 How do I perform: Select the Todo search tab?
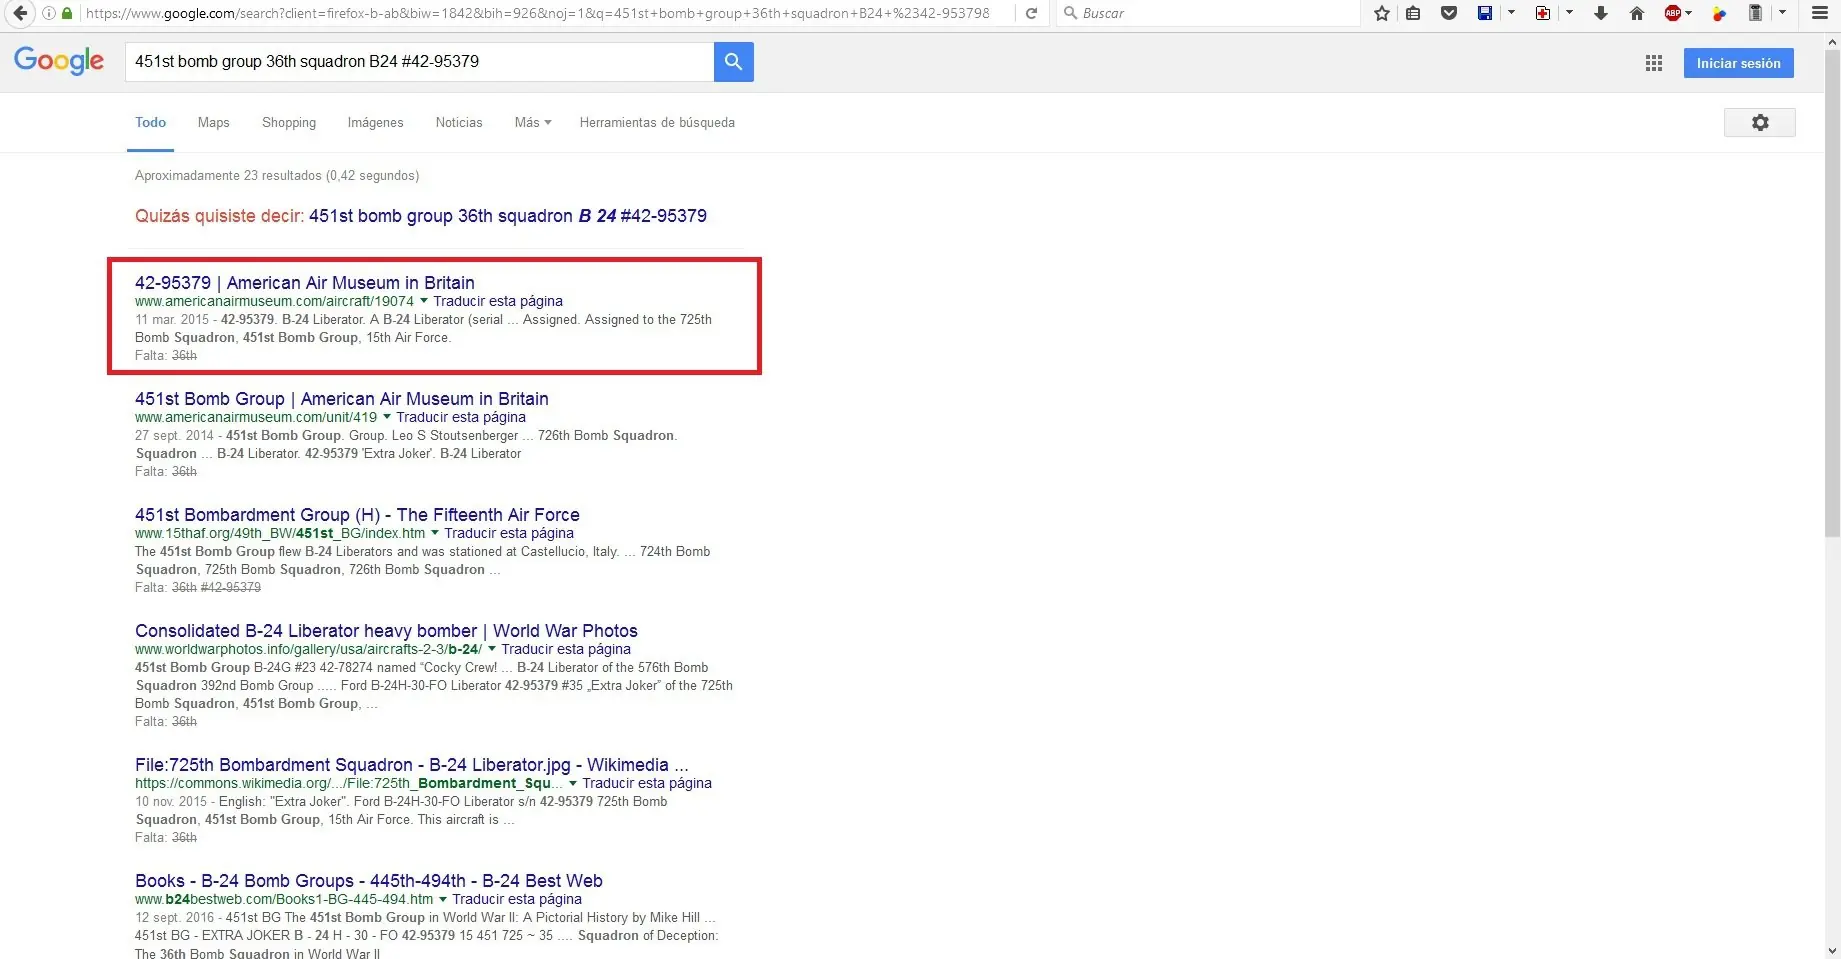pyautogui.click(x=150, y=122)
